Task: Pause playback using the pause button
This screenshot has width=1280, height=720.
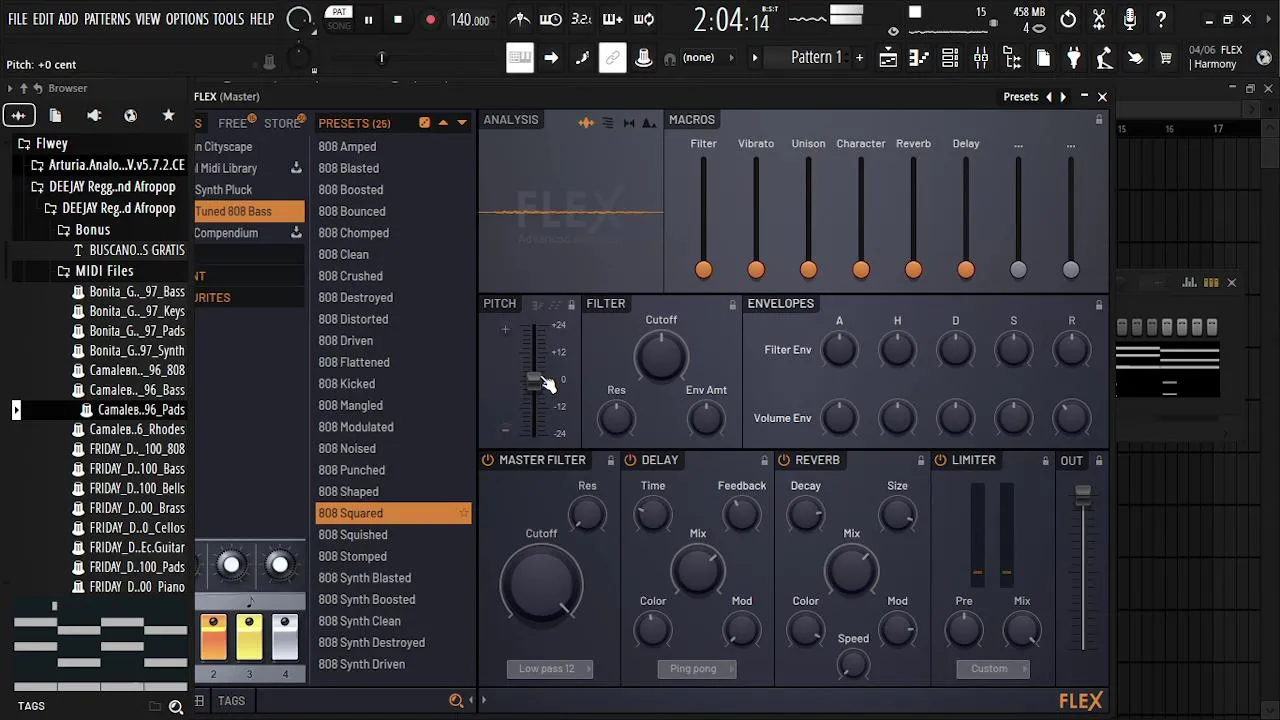Action: (x=368, y=20)
